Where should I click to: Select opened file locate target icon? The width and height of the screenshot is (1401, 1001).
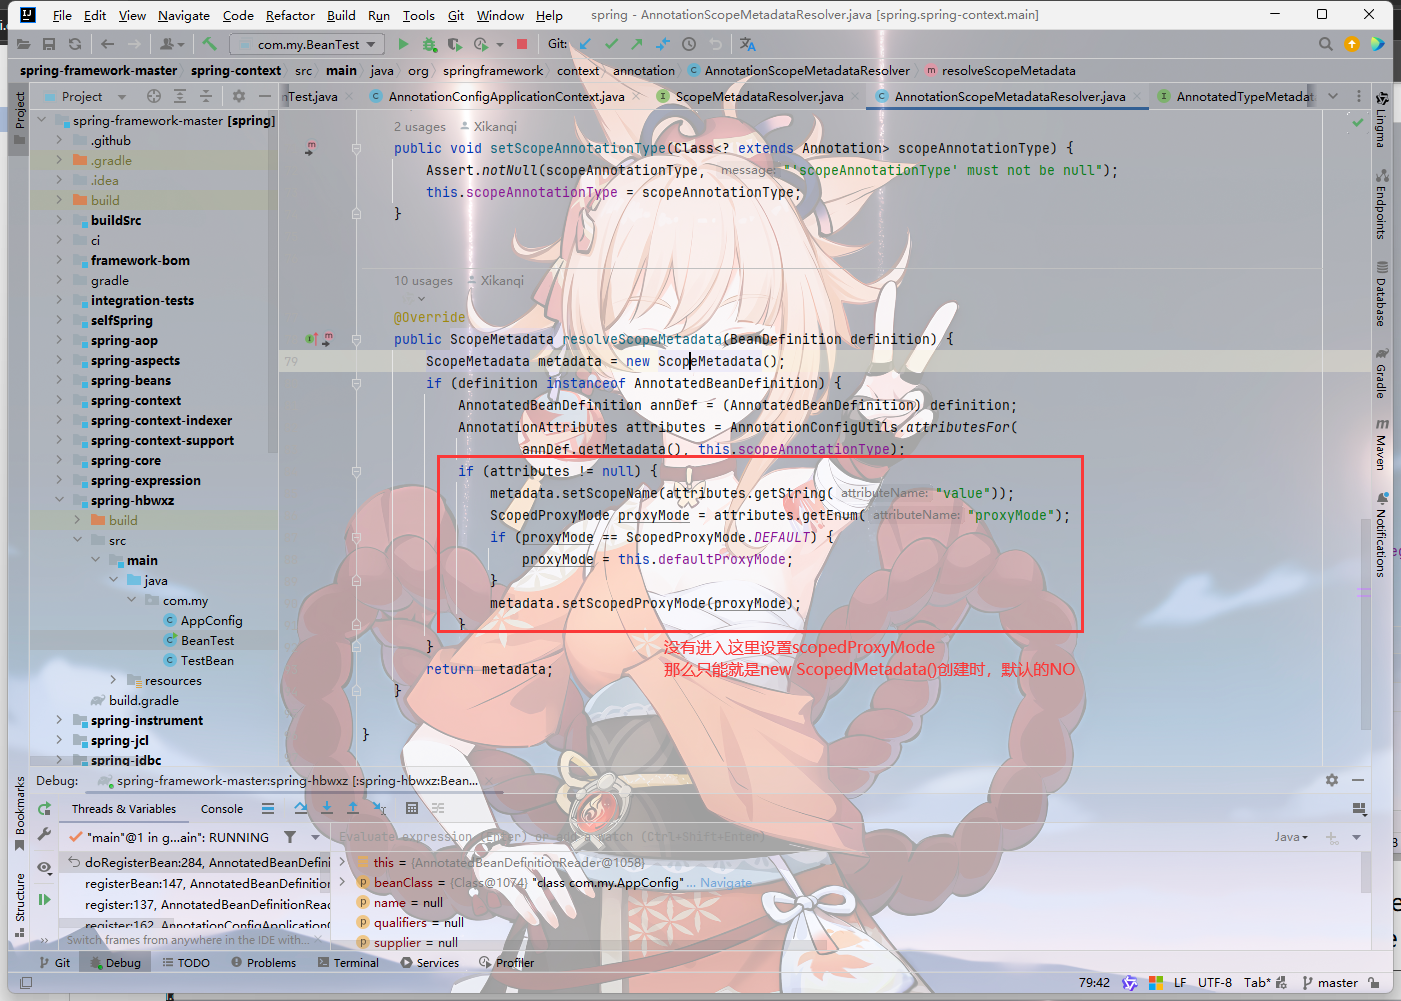[x=154, y=96]
